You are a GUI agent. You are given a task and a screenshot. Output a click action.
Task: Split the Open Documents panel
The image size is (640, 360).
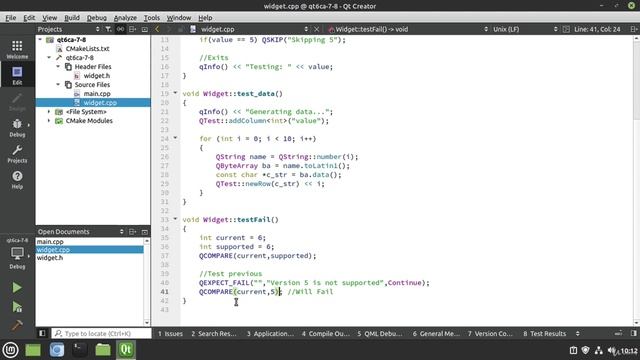(132, 231)
